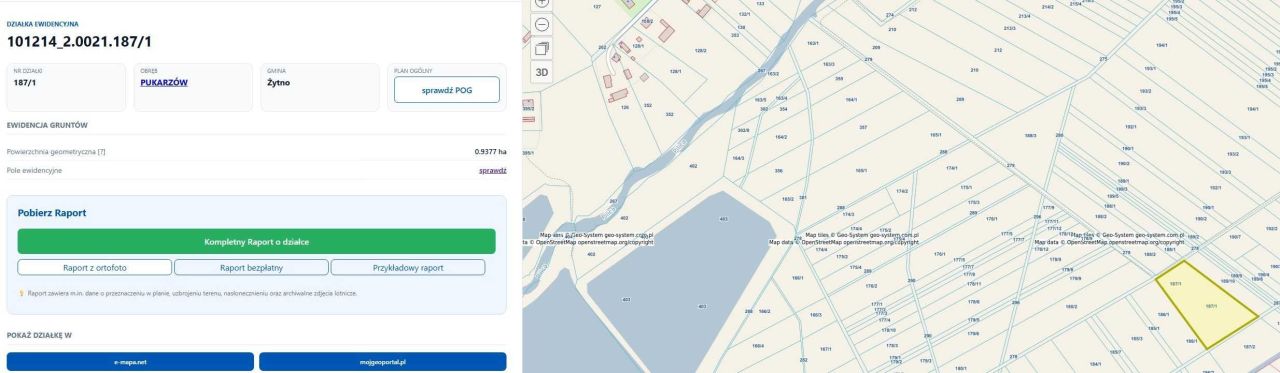
Task: Click the EWIDENCJA GRUNTÓW section header
Action: coord(48,125)
